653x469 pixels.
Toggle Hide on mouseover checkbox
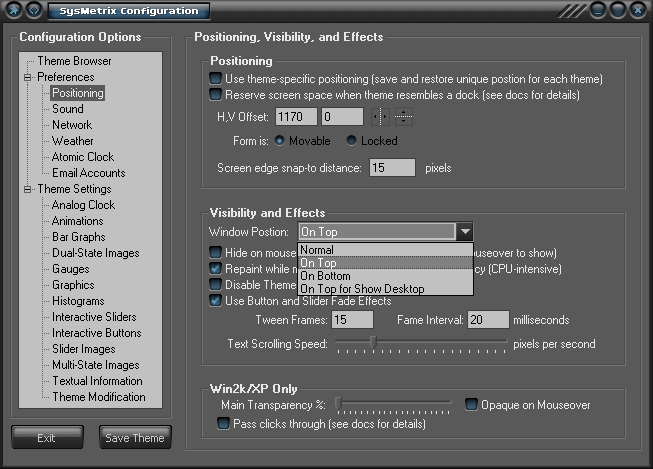click(x=215, y=252)
